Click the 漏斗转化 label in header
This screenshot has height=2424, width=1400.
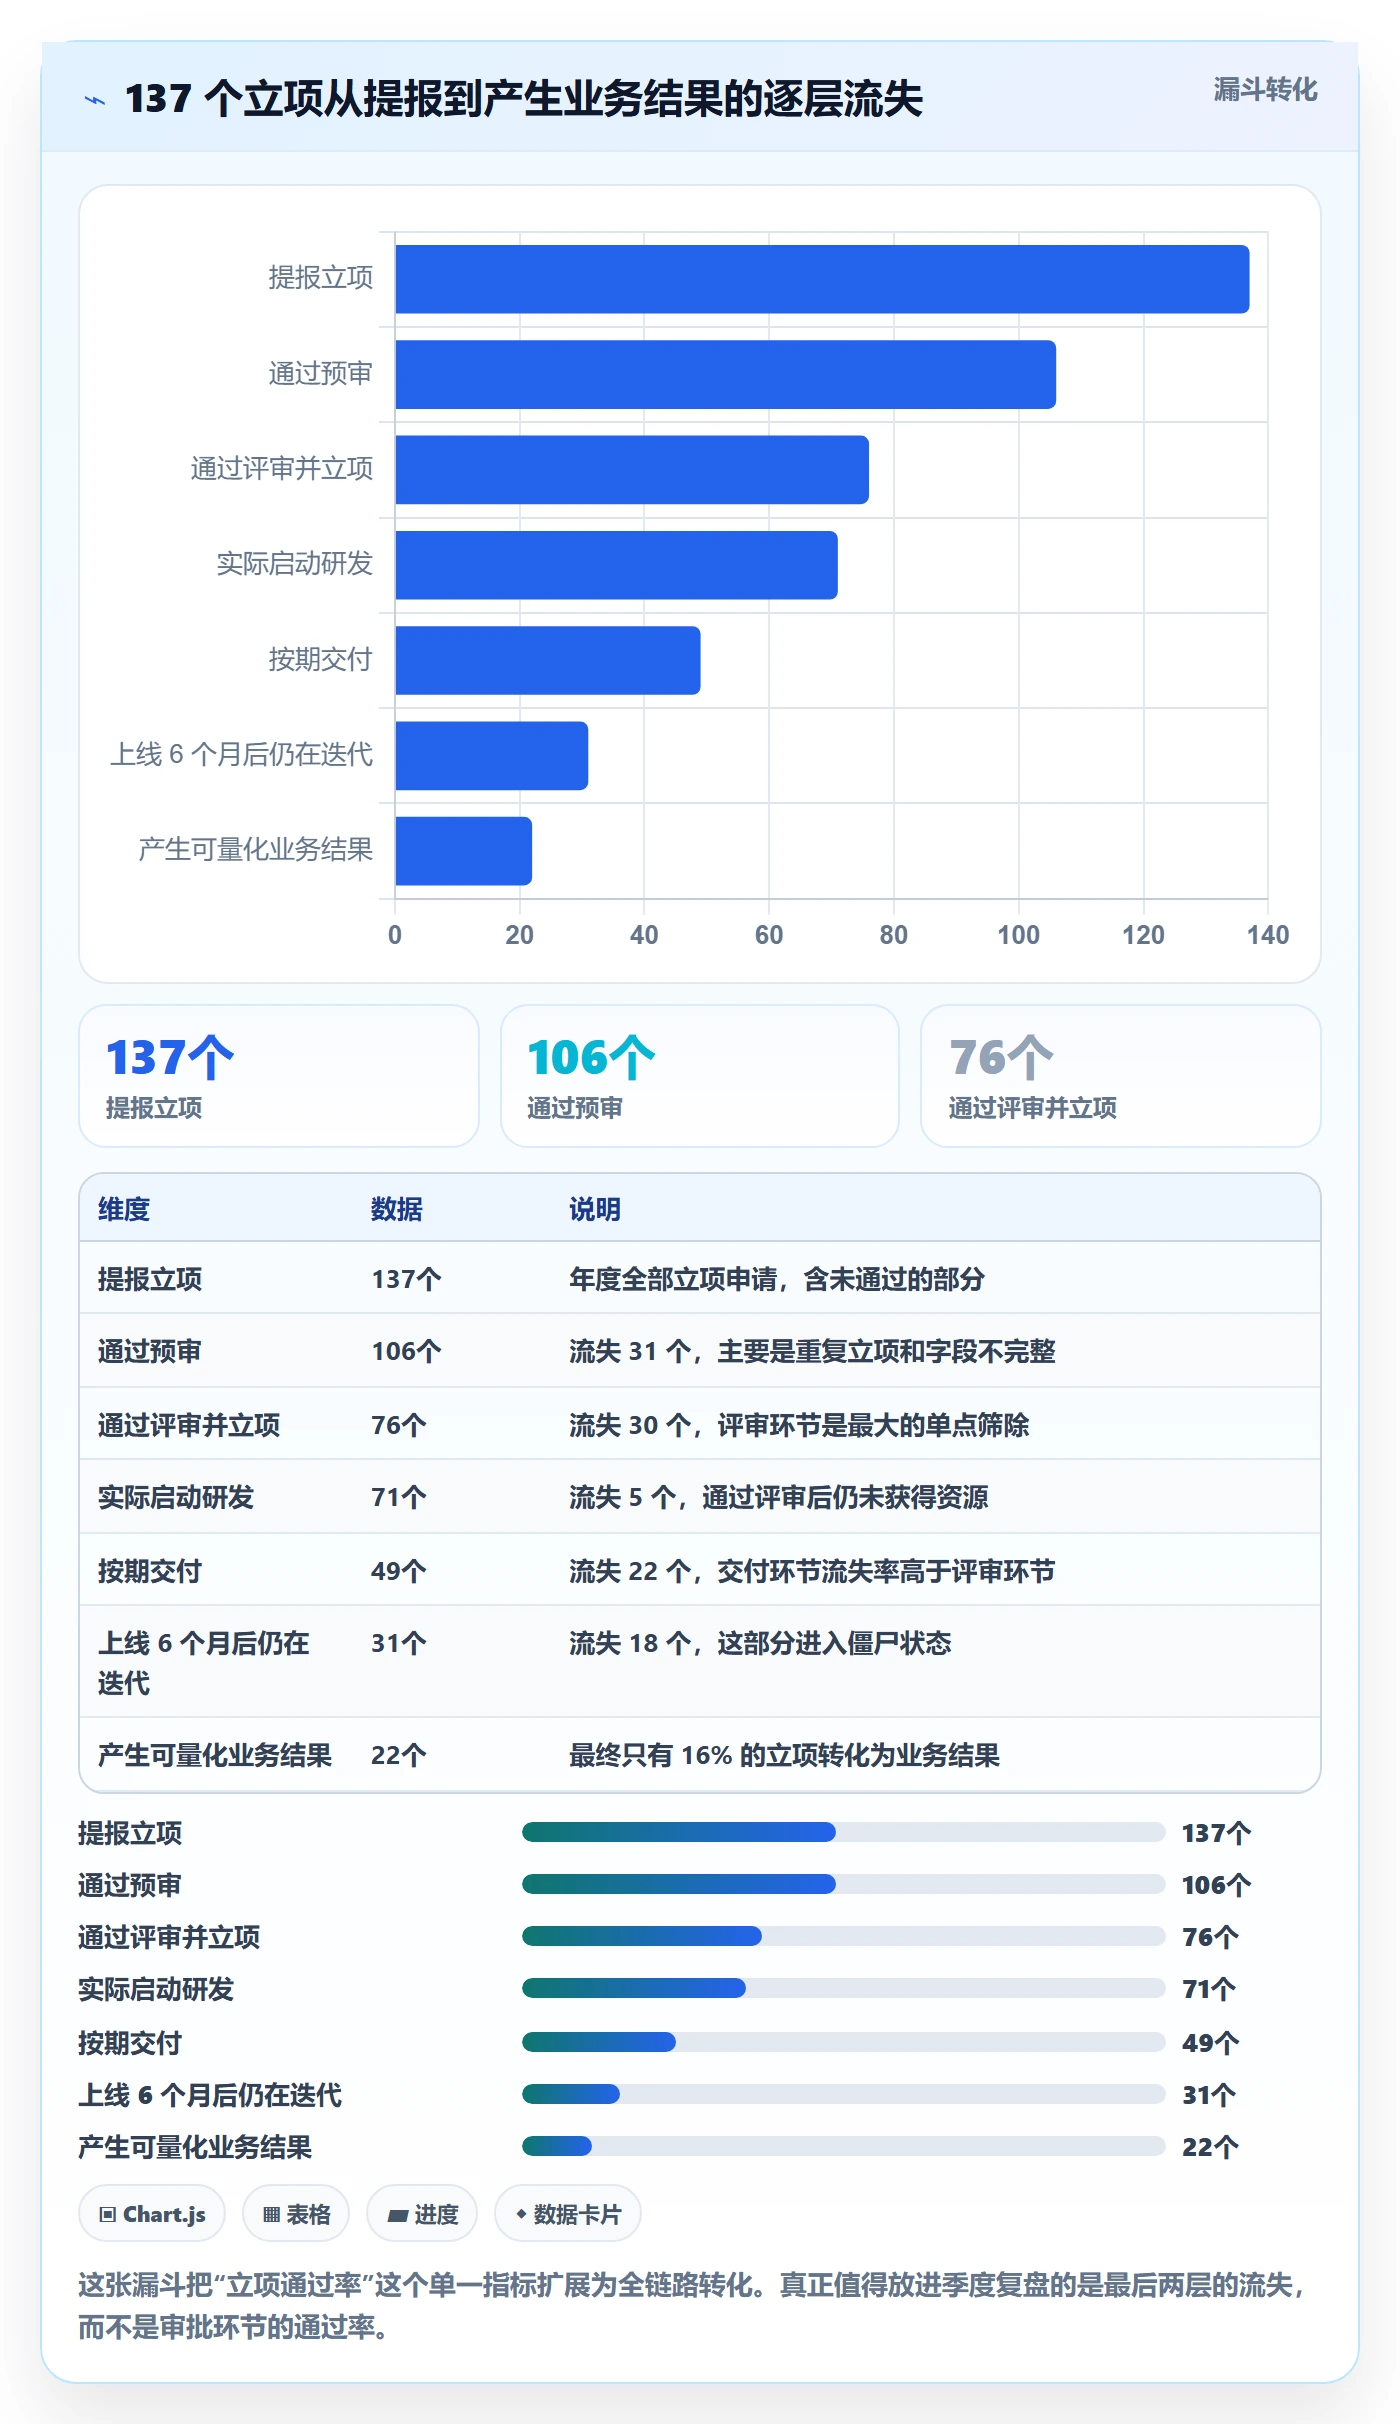[1265, 90]
